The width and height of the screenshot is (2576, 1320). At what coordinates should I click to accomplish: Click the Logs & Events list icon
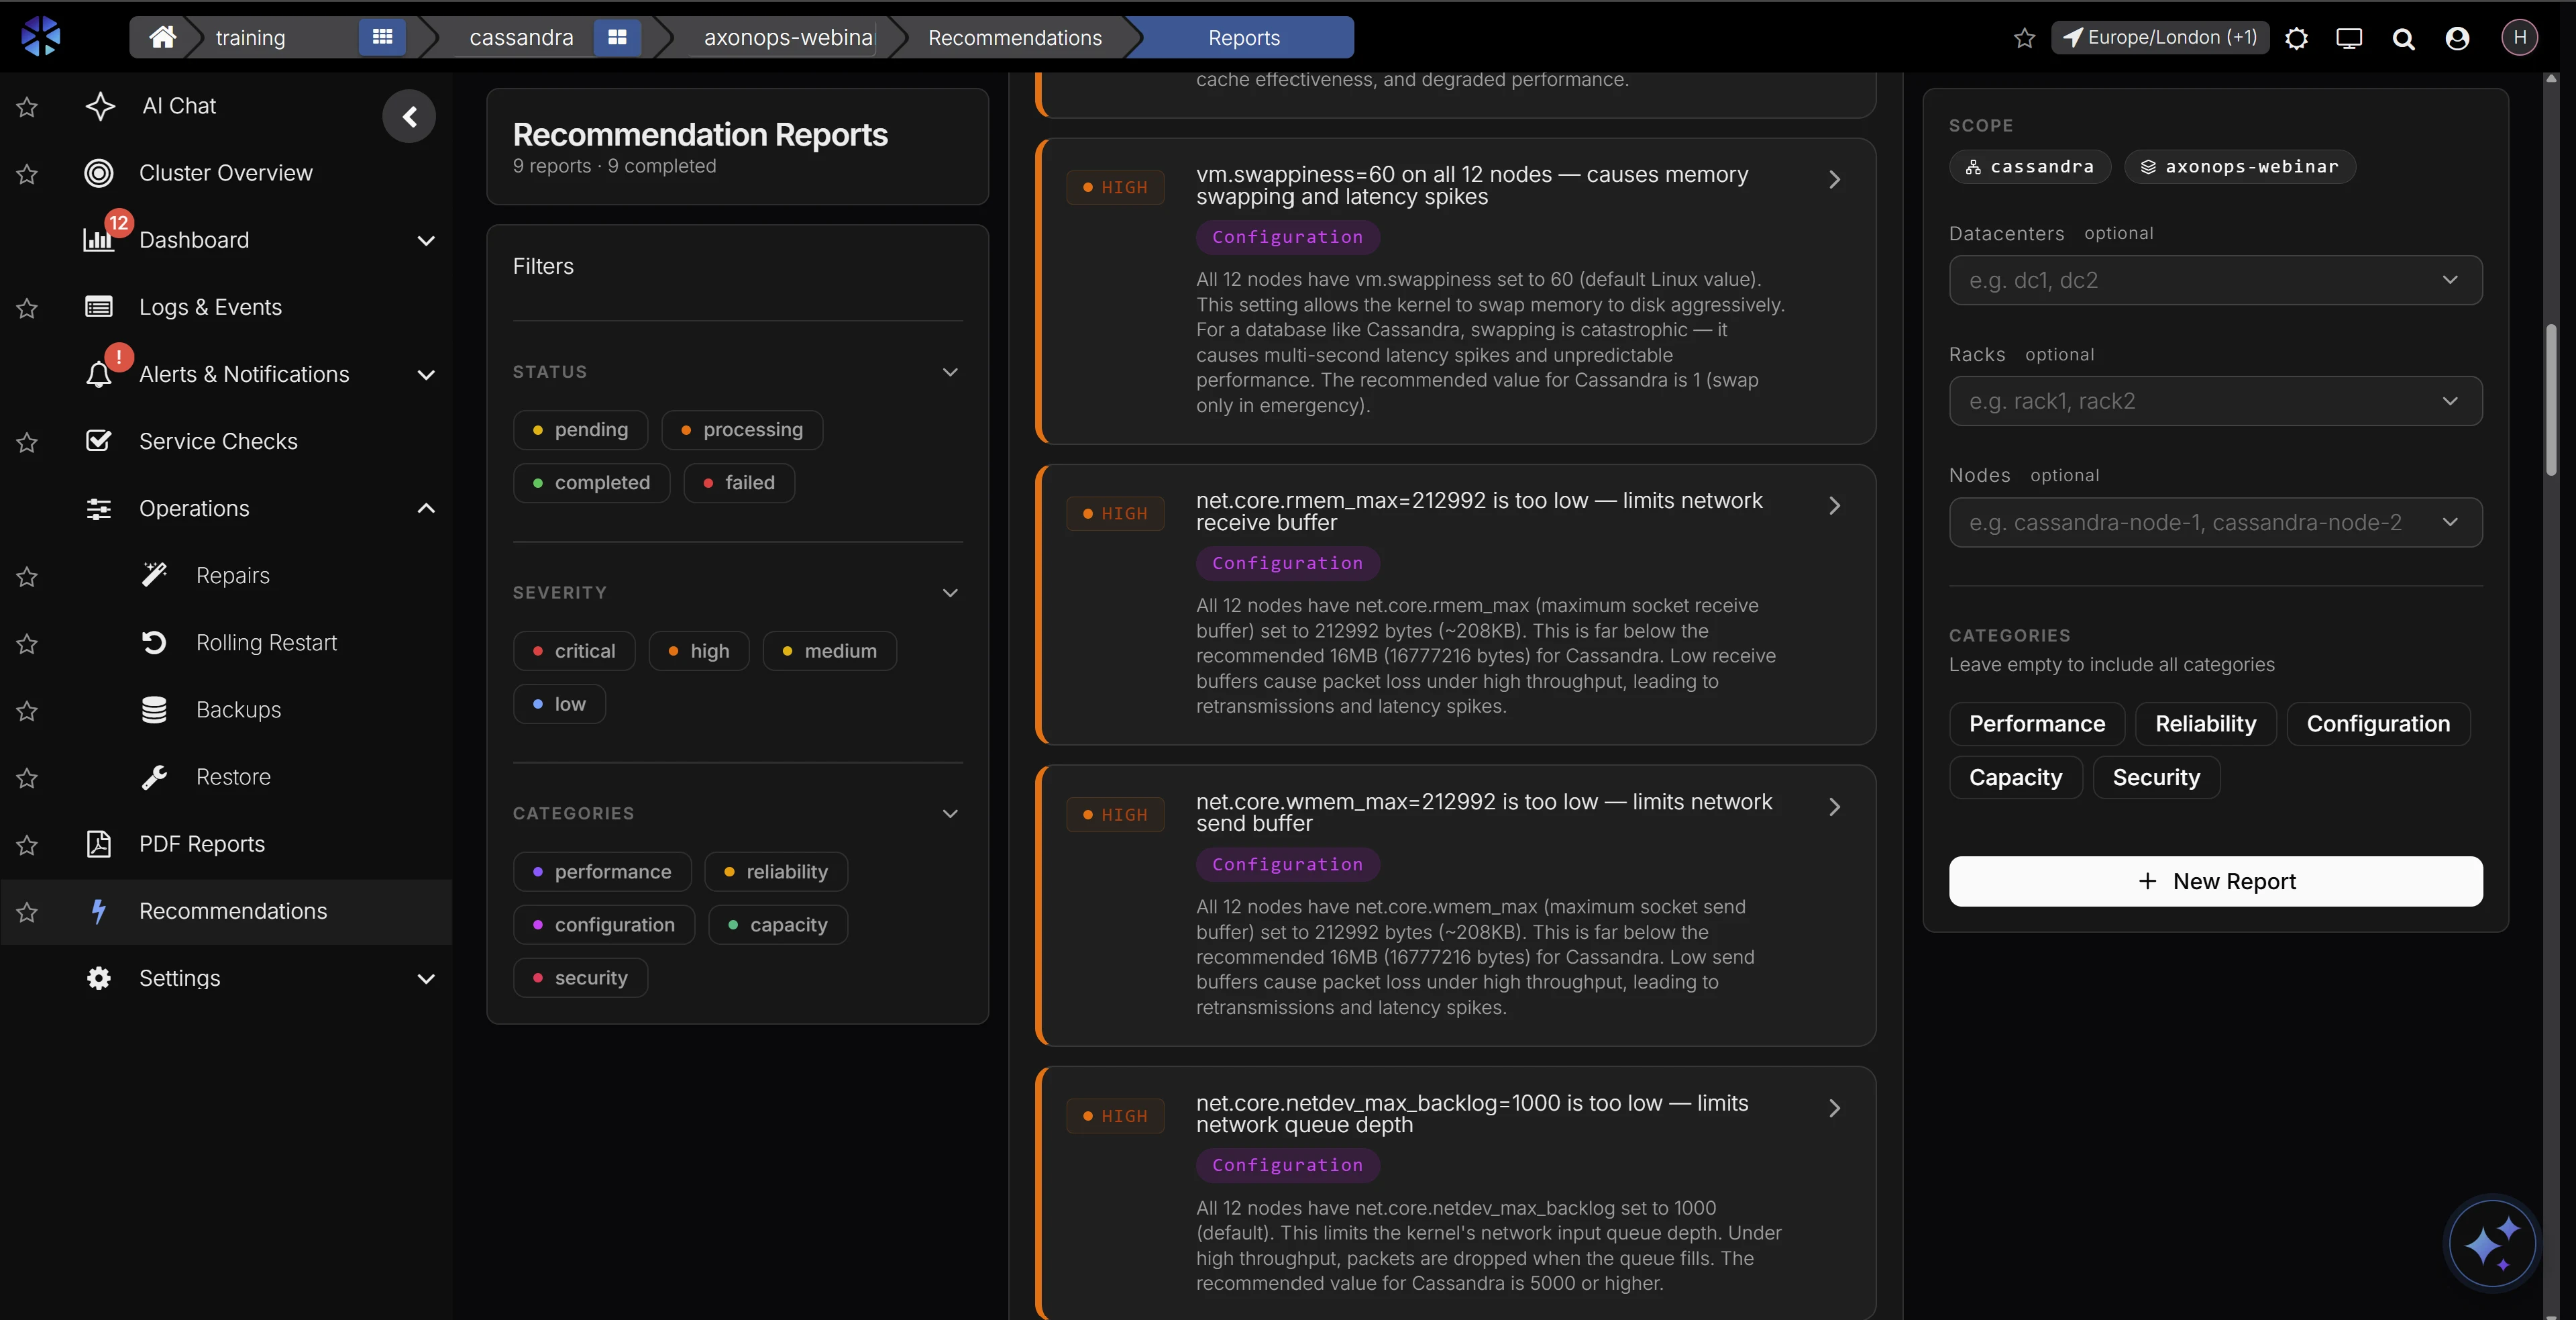[98, 307]
